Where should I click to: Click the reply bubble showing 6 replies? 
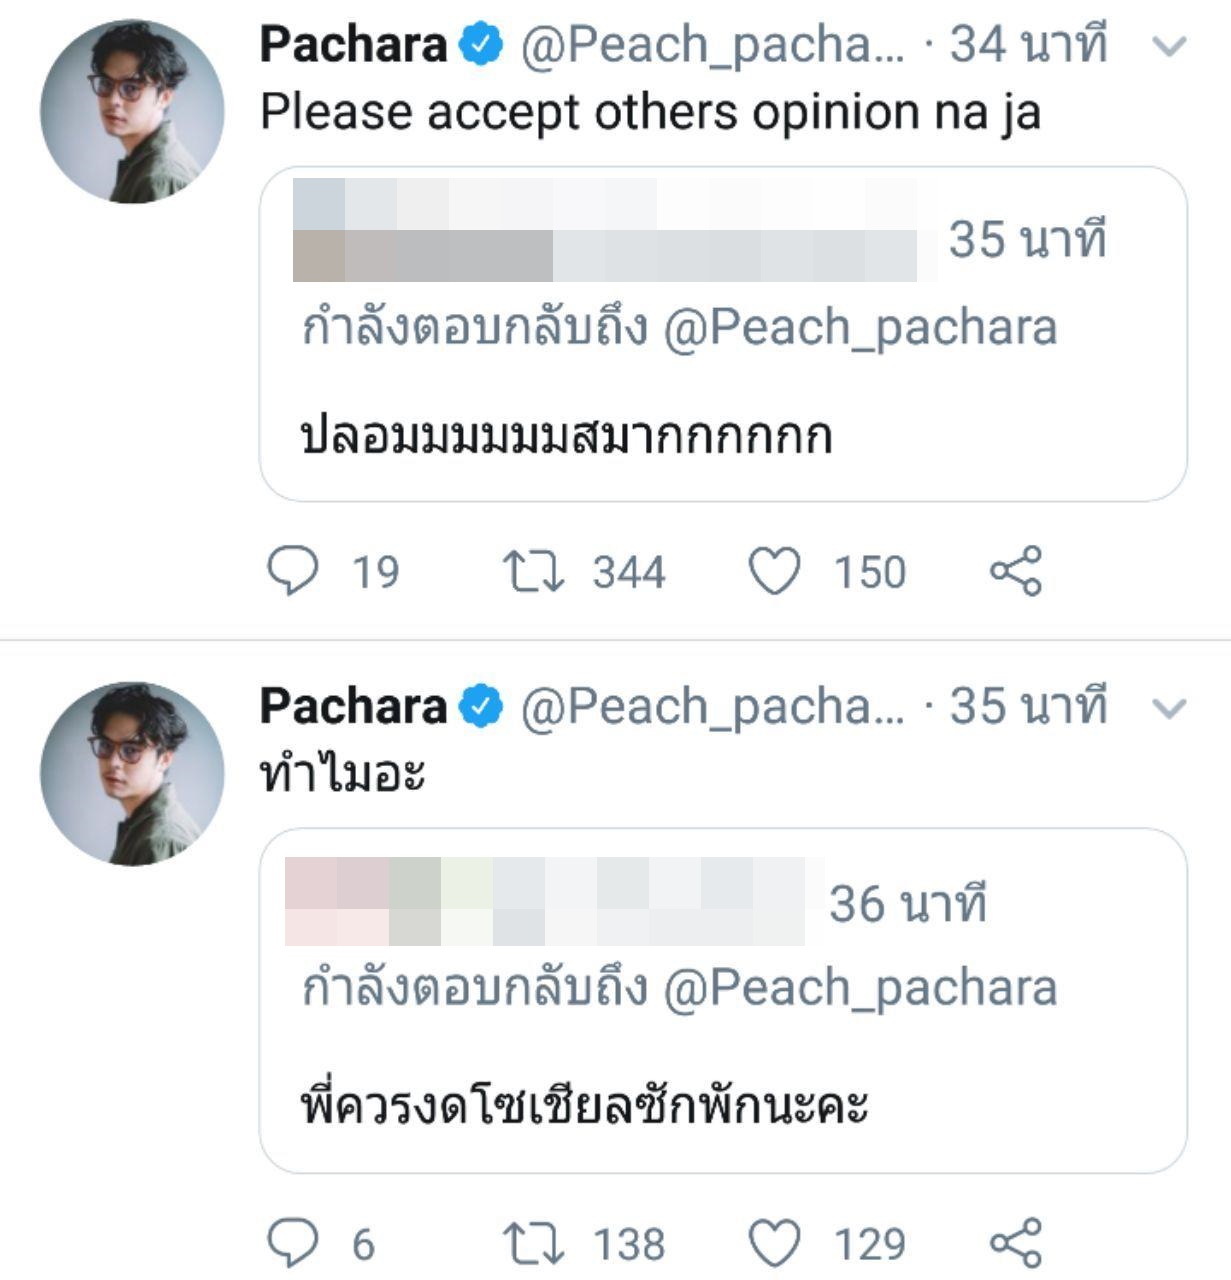pyautogui.click(x=291, y=1243)
